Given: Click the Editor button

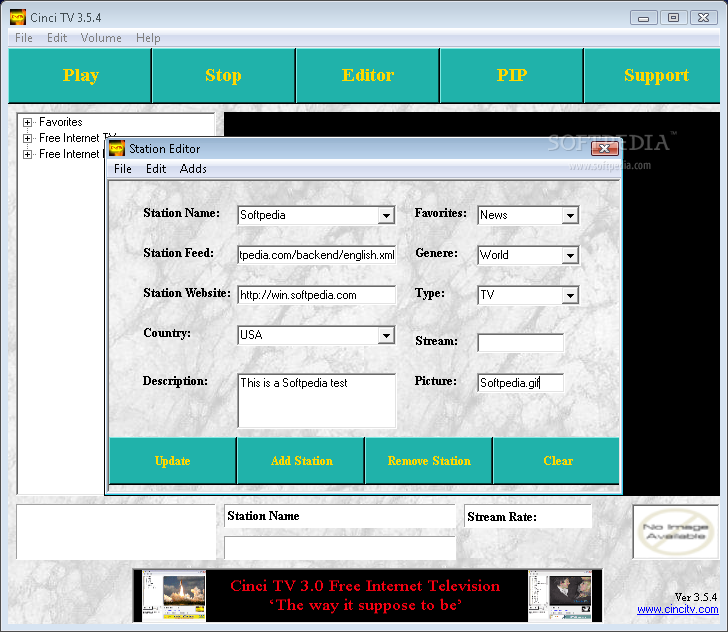Looking at the screenshot, I should (368, 75).
